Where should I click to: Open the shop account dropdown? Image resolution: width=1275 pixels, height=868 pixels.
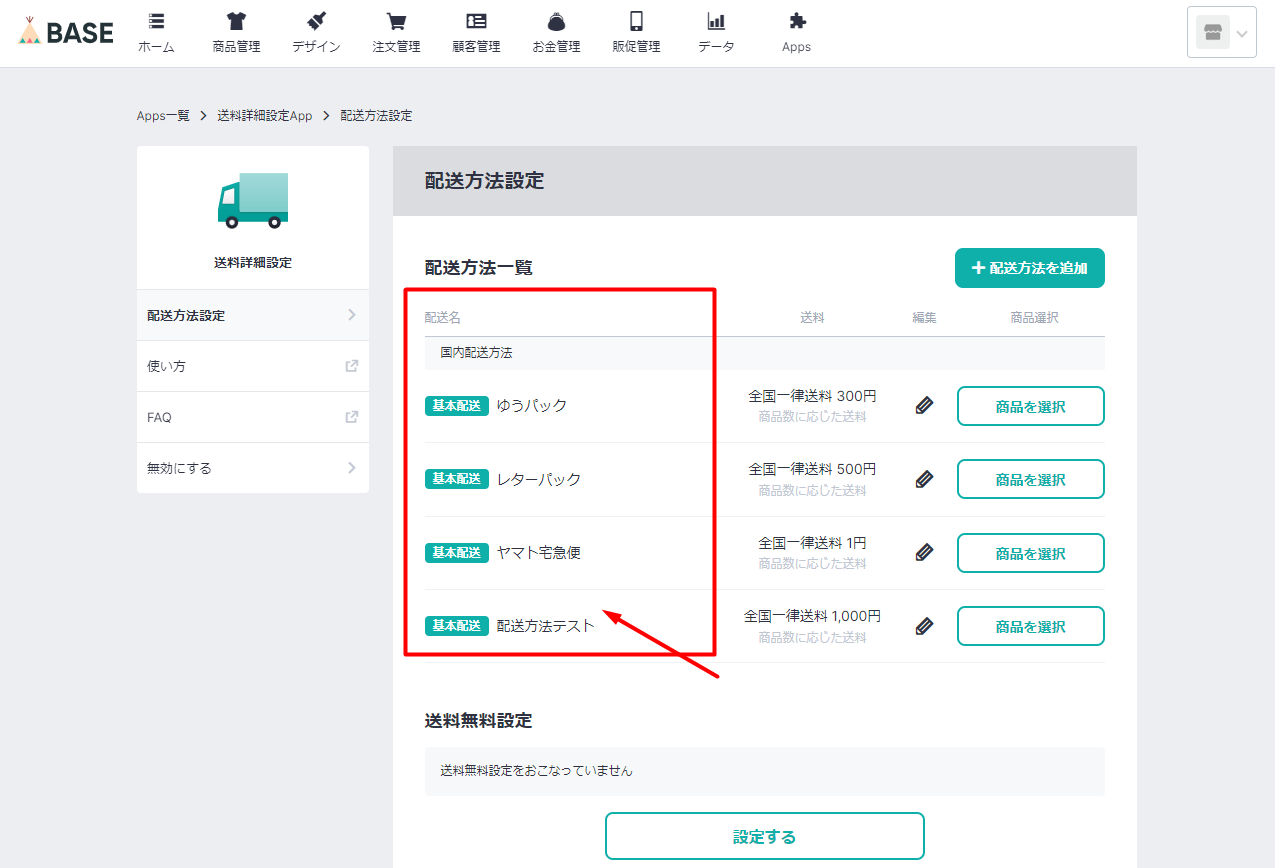[x=1221, y=33]
